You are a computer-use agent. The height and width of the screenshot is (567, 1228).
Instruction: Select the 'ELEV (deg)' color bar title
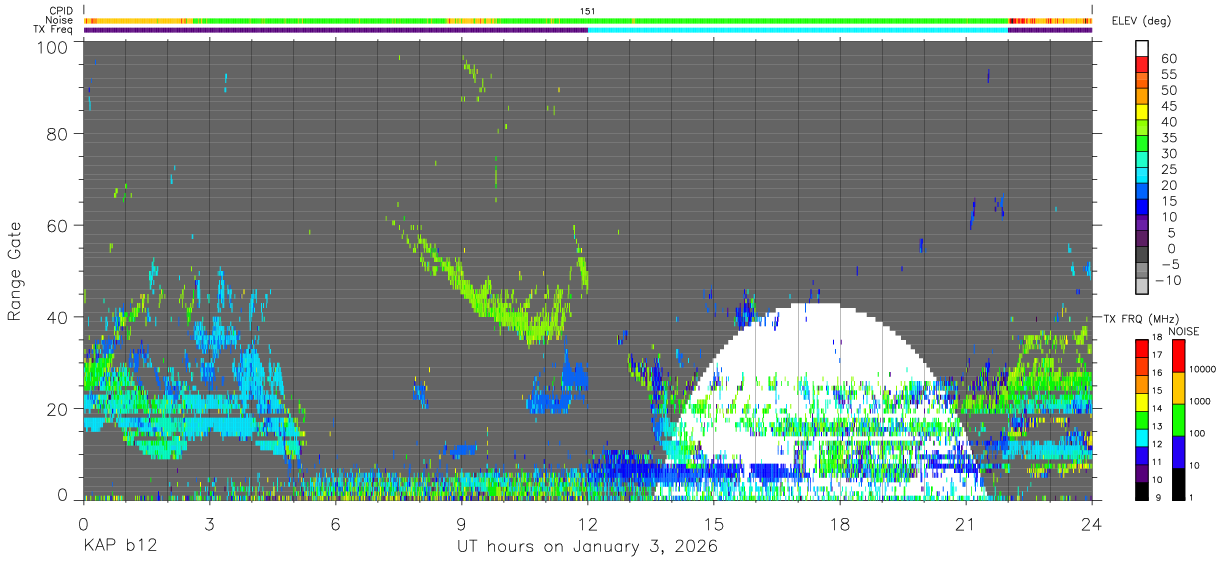click(x=1141, y=21)
